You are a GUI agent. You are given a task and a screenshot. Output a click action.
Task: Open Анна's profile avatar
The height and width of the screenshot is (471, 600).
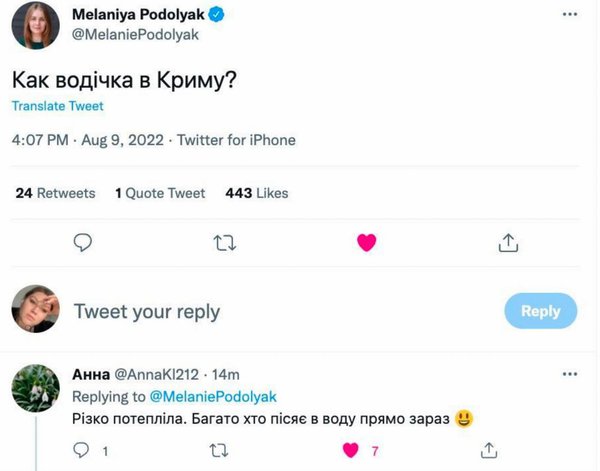35,389
